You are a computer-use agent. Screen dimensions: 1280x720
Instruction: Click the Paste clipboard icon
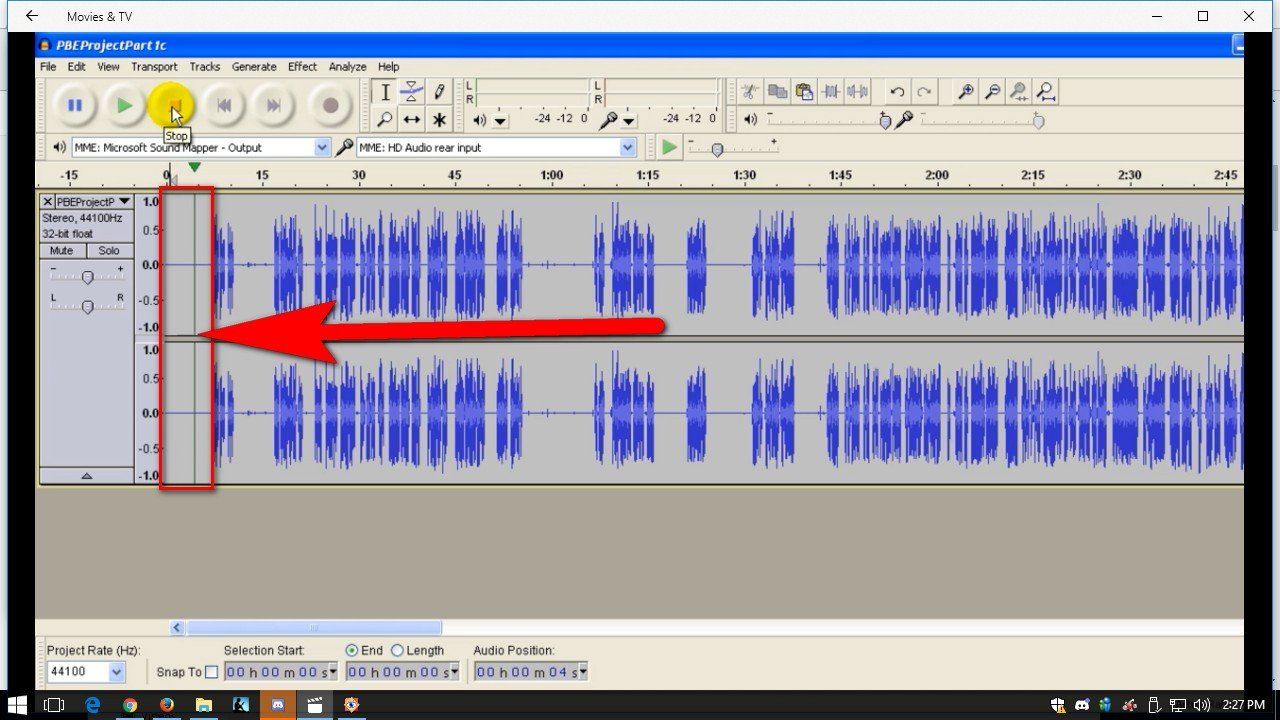click(804, 92)
